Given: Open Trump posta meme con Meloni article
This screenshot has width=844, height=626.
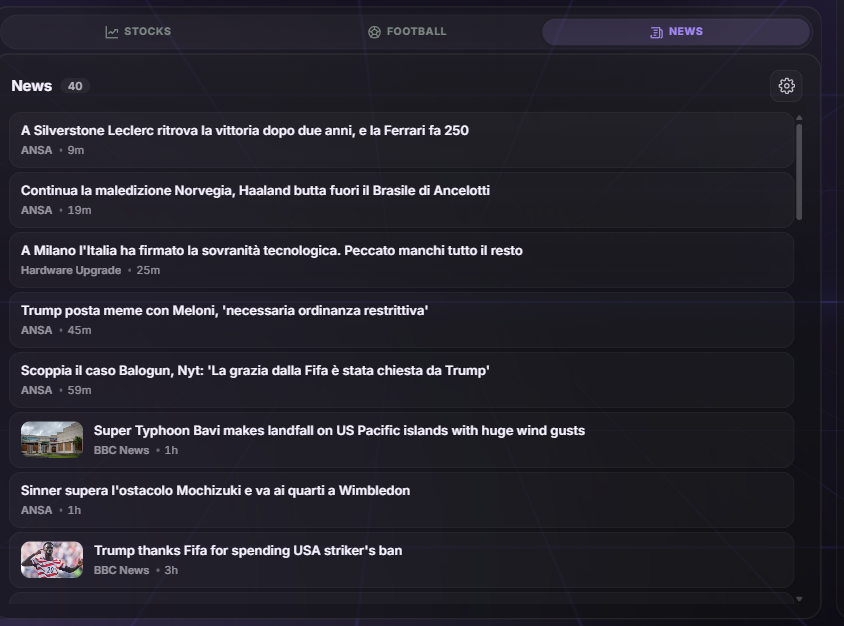Looking at the screenshot, I should click(x=401, y=320).
